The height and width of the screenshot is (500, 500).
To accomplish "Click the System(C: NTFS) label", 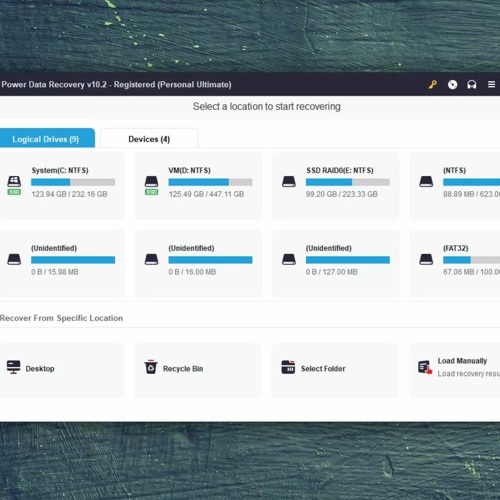I will 60,170.
